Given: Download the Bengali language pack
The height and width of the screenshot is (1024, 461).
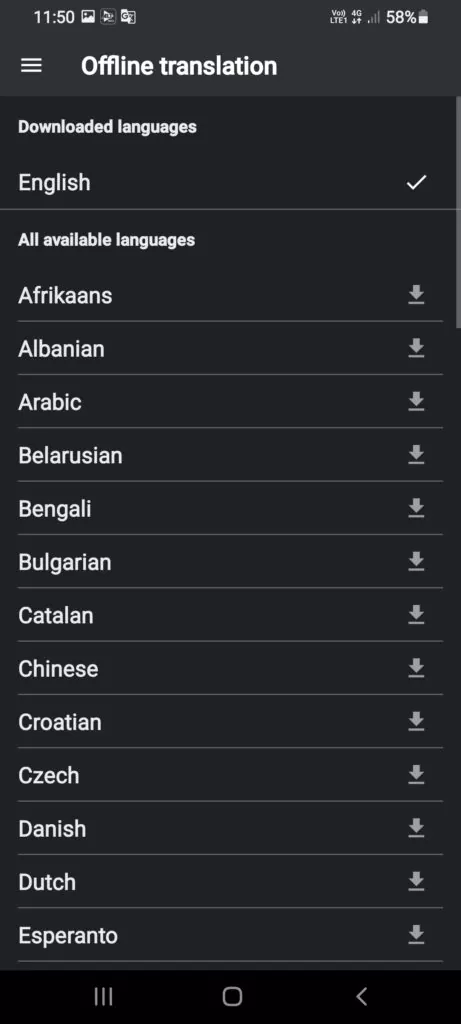Looking at the screenshot, I should coord(416,509).
